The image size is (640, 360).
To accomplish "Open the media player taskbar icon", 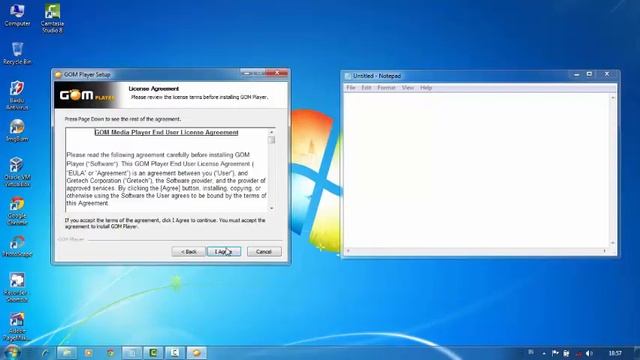I will tap(89, 353).
